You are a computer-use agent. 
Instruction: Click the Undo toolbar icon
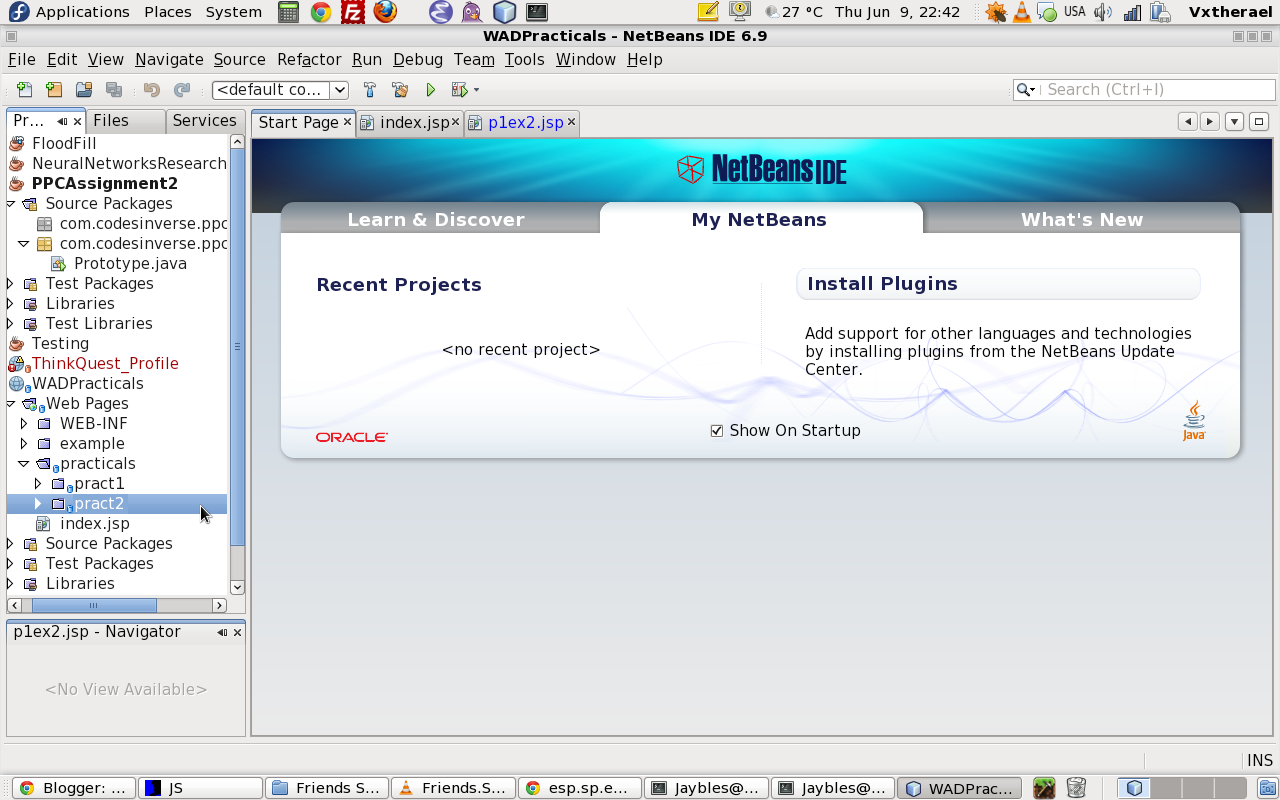[x=152, y=90]
